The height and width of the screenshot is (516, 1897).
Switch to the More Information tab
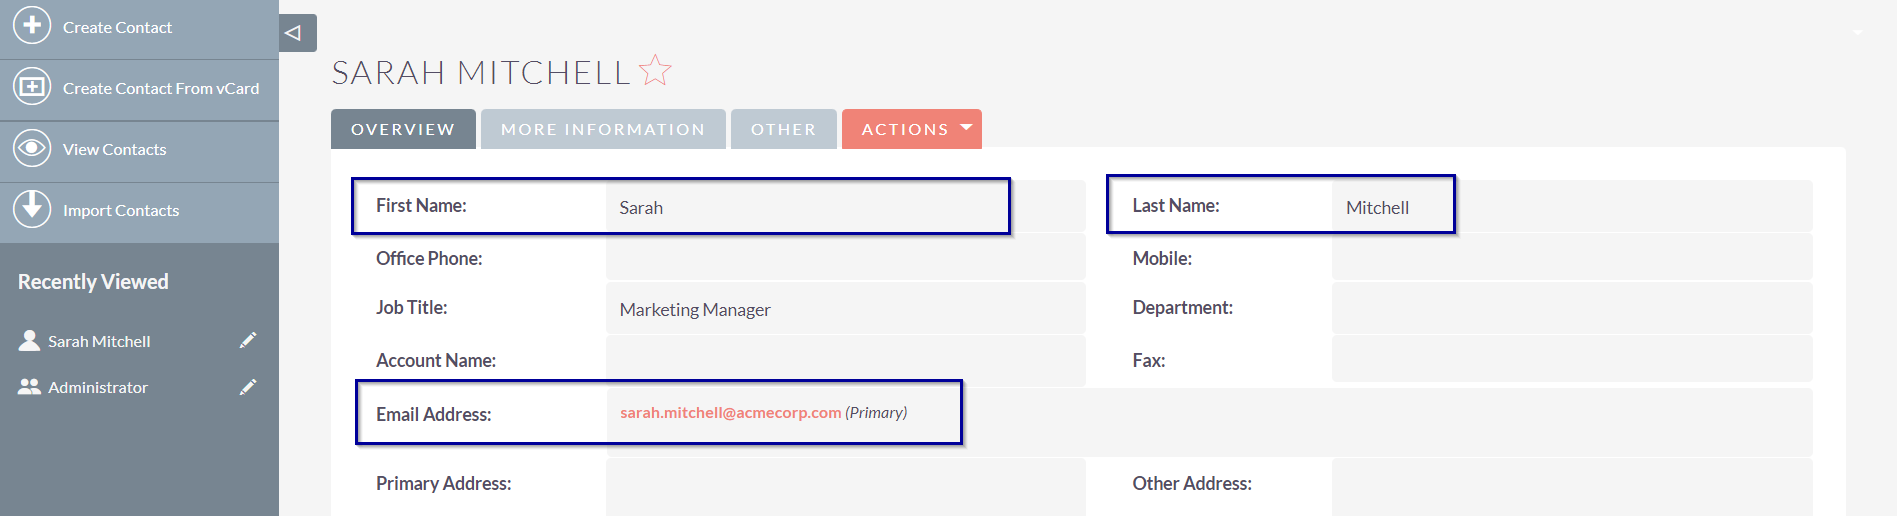click(603, 129)
